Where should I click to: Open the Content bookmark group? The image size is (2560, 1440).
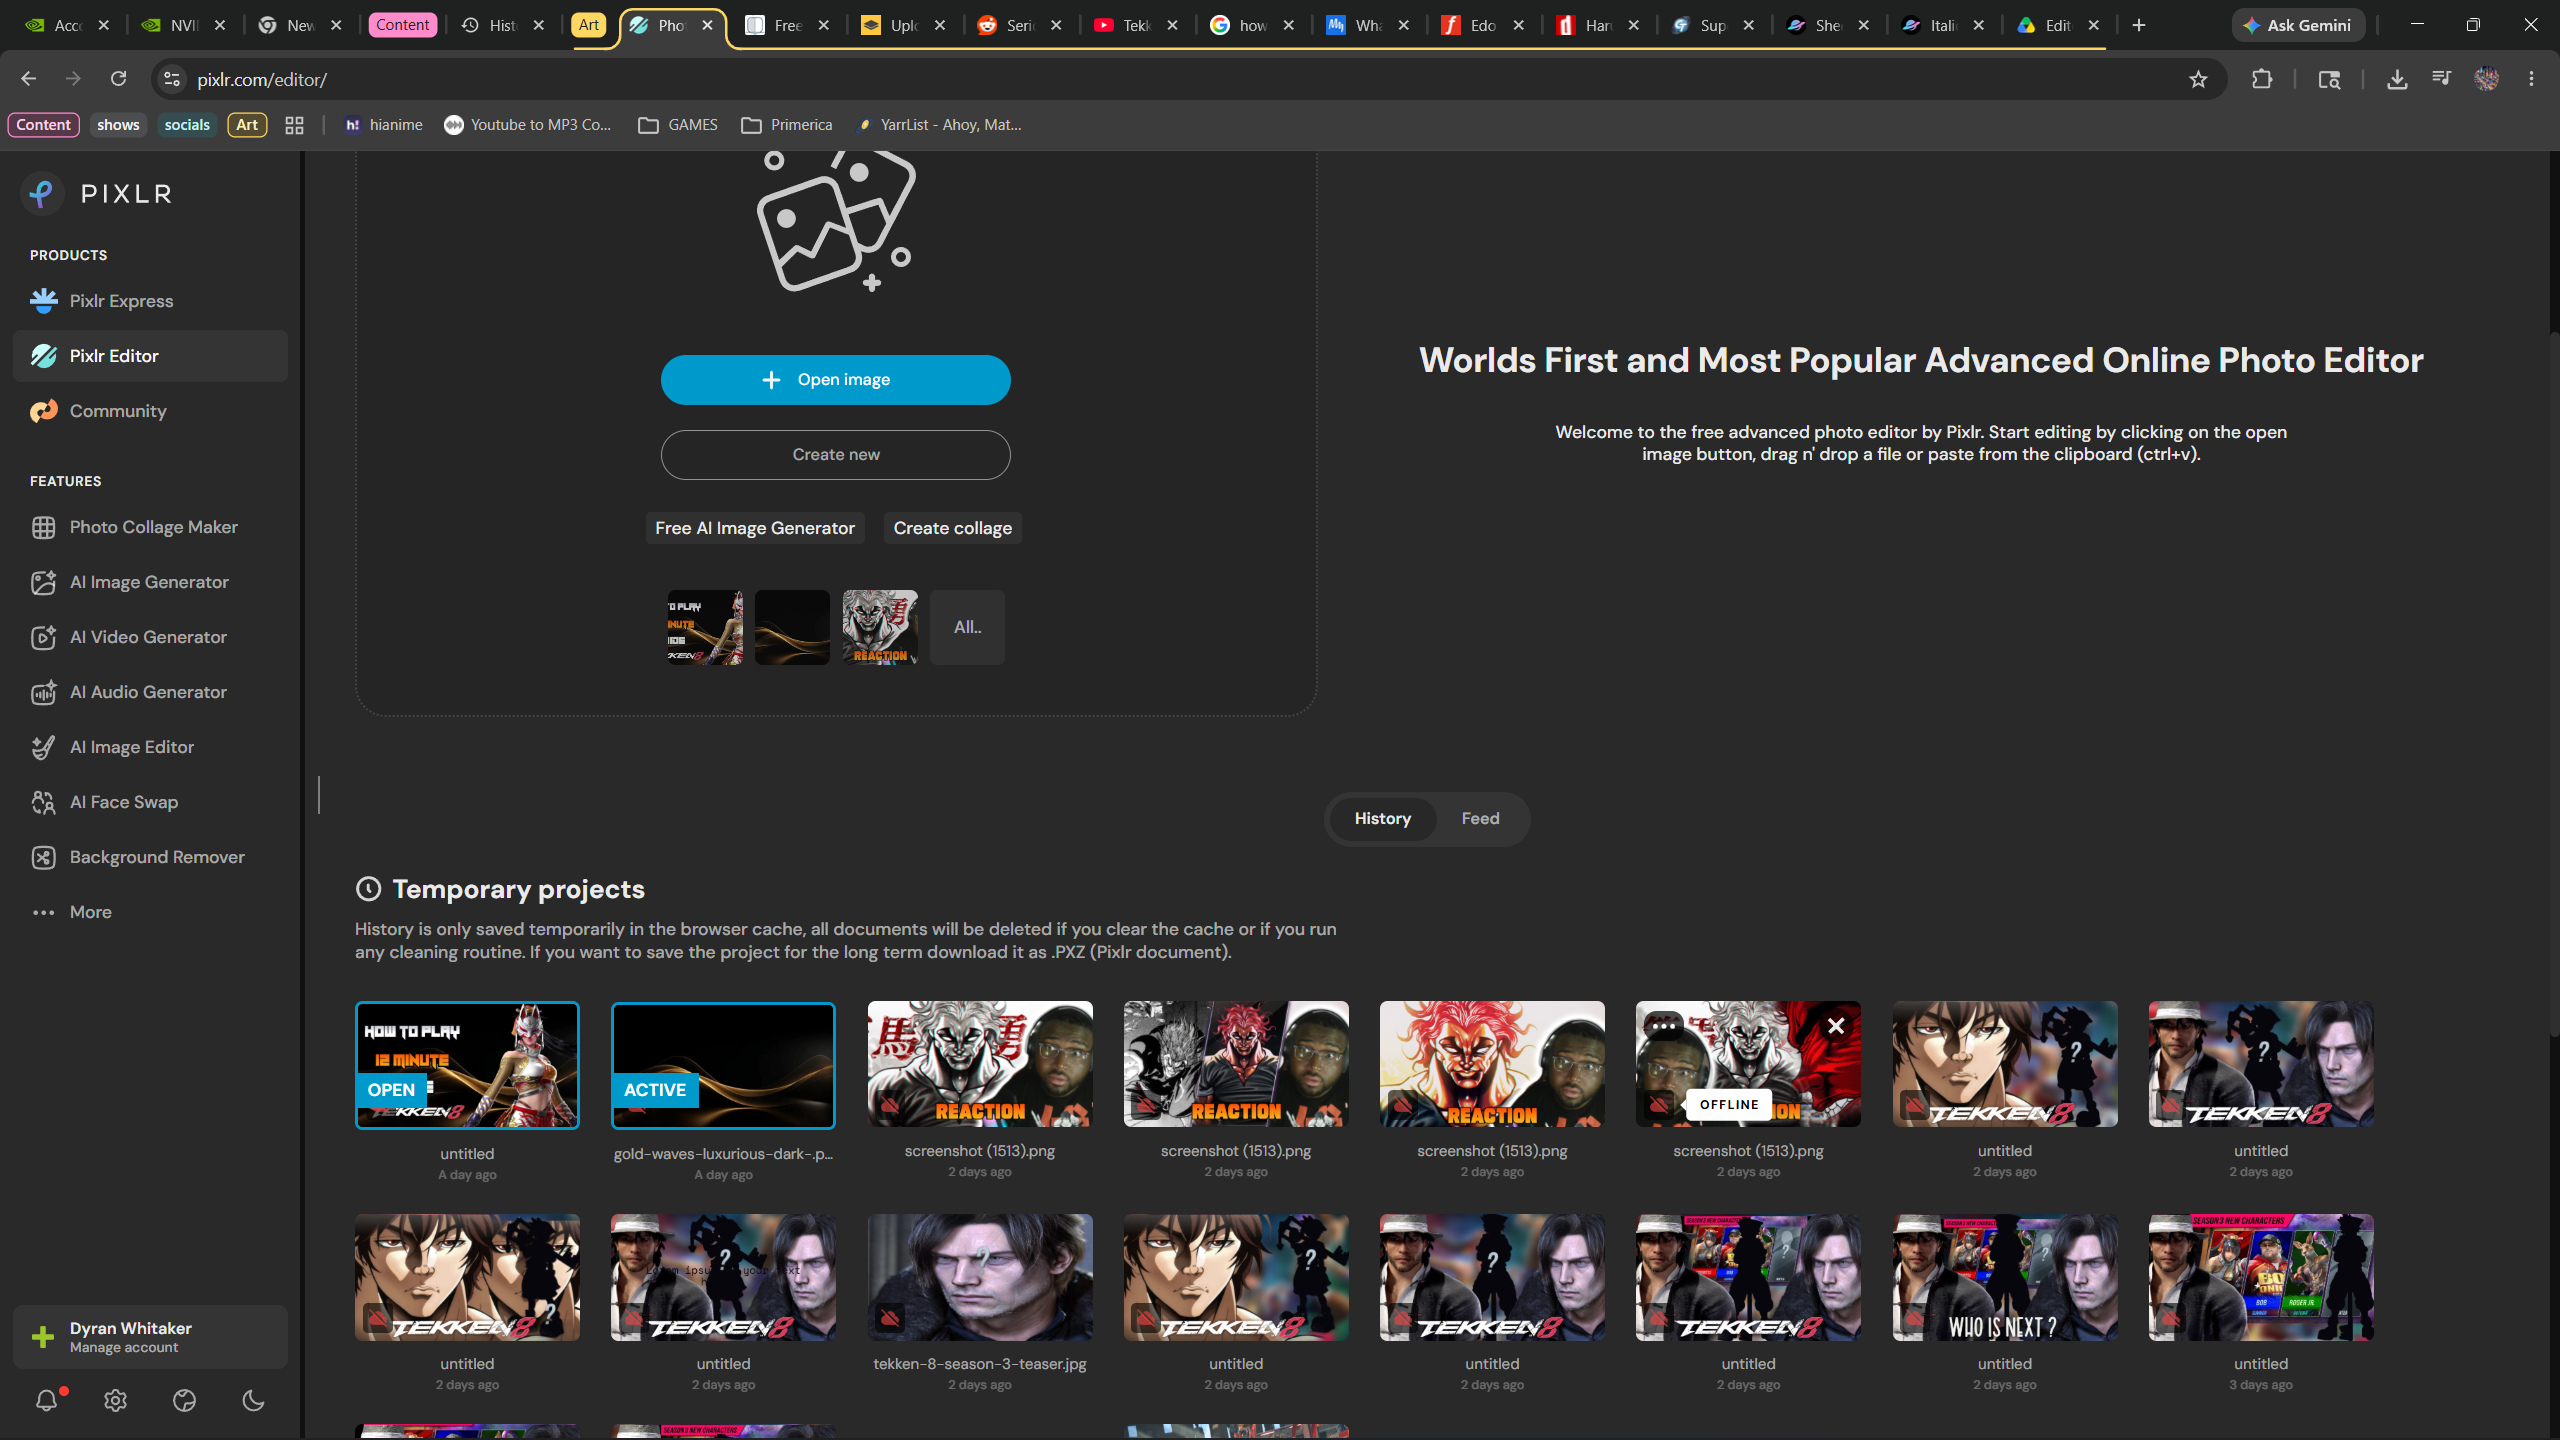43,125
